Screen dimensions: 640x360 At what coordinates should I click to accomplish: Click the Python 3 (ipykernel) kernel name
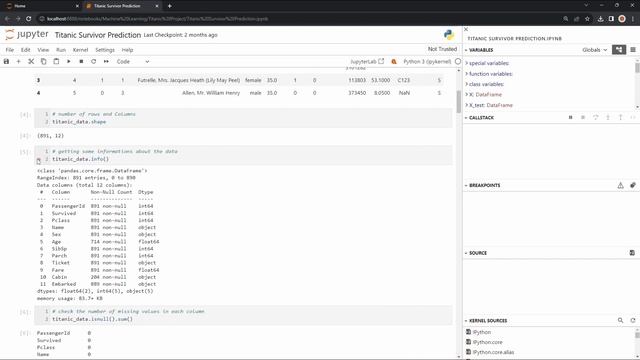[x=427, y=62]
